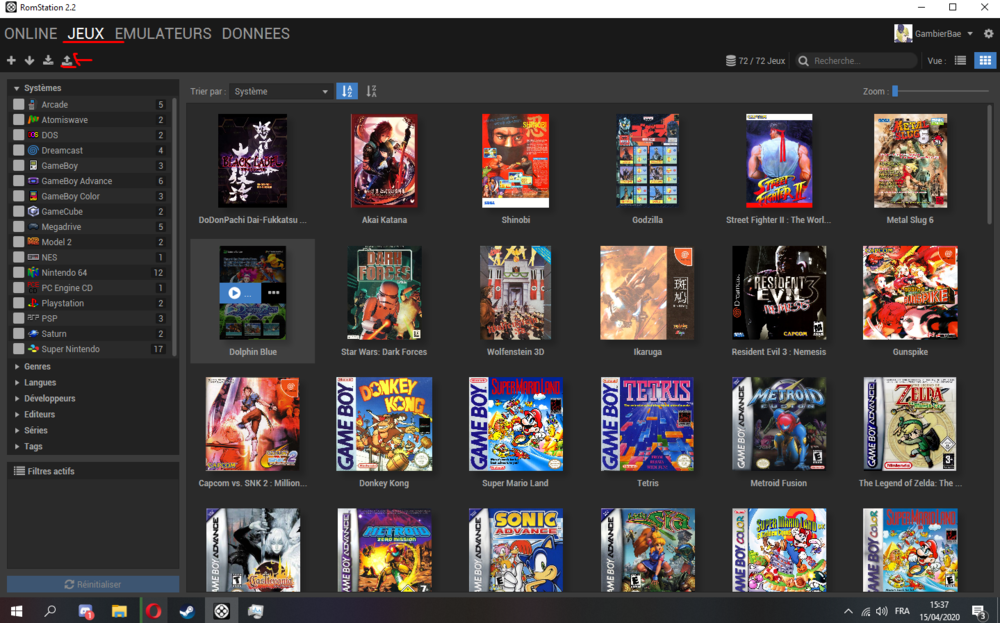Screen dimensions: 1000x623
Task: Click the plus add-game icon
Action: coord(11,61)
